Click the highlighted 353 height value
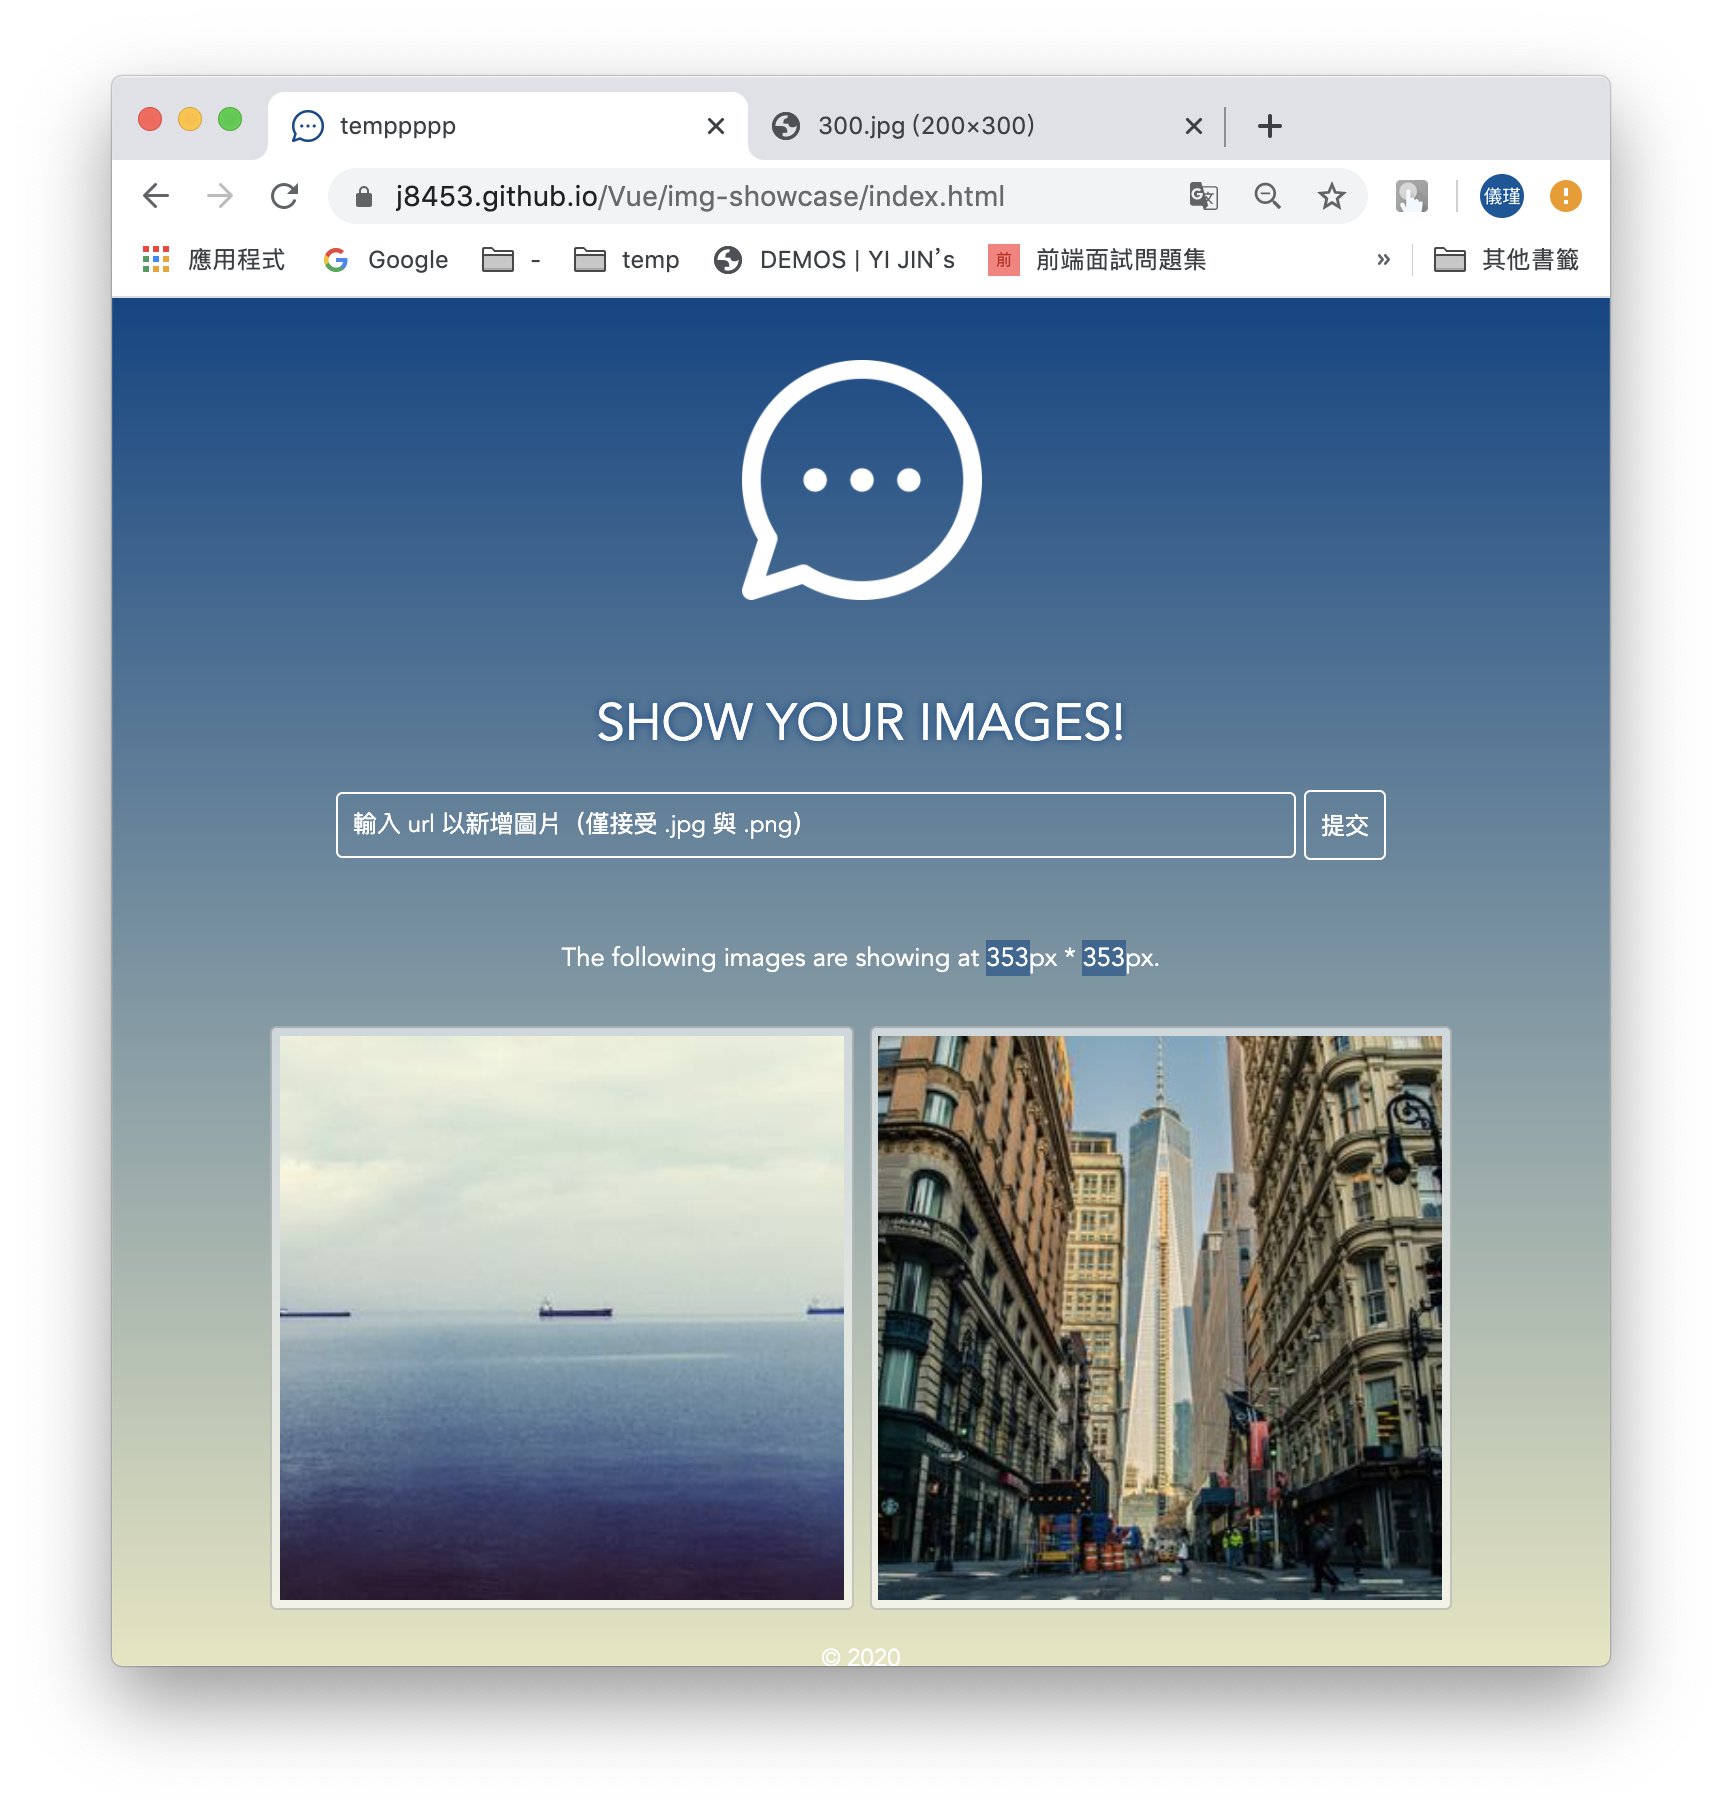This screenshot has width=1722, height=1814. [x=1104, y=958]
